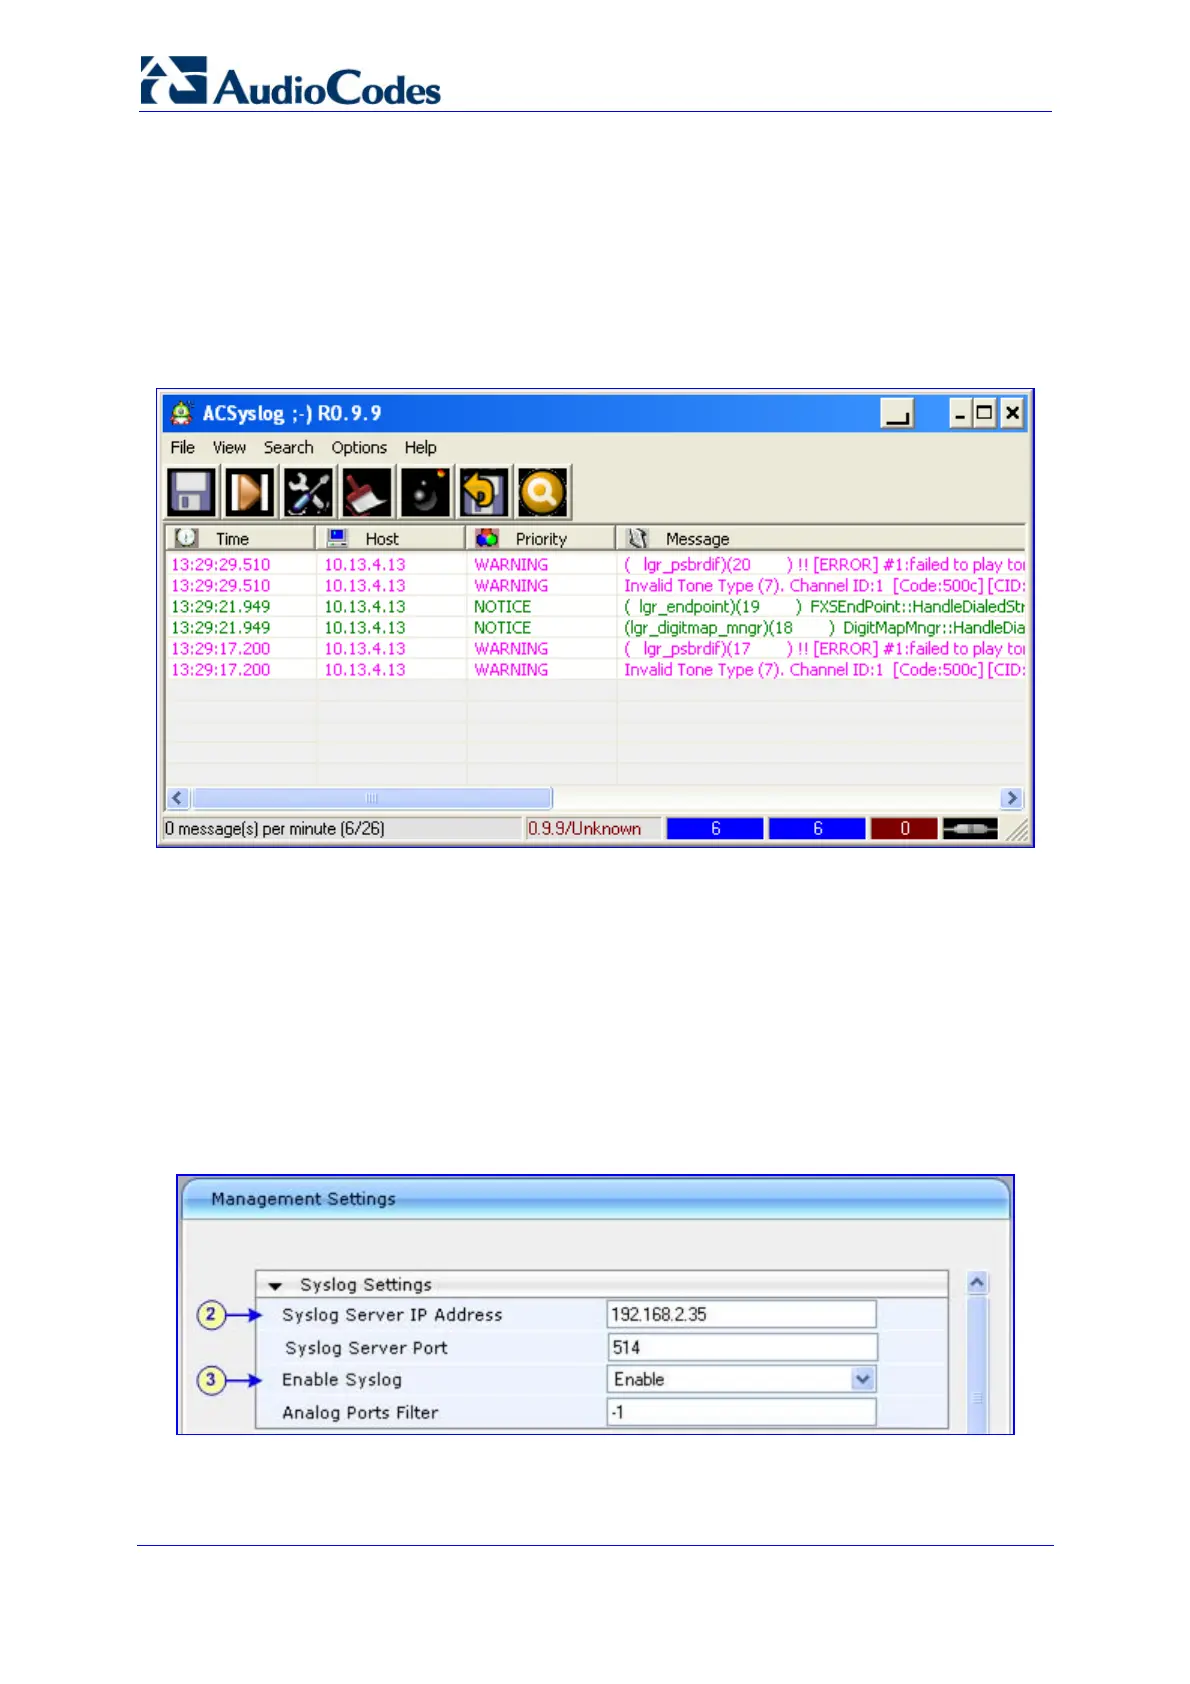Sort by the Priority column header
1190x1684 pixels.
pos(541,538)
